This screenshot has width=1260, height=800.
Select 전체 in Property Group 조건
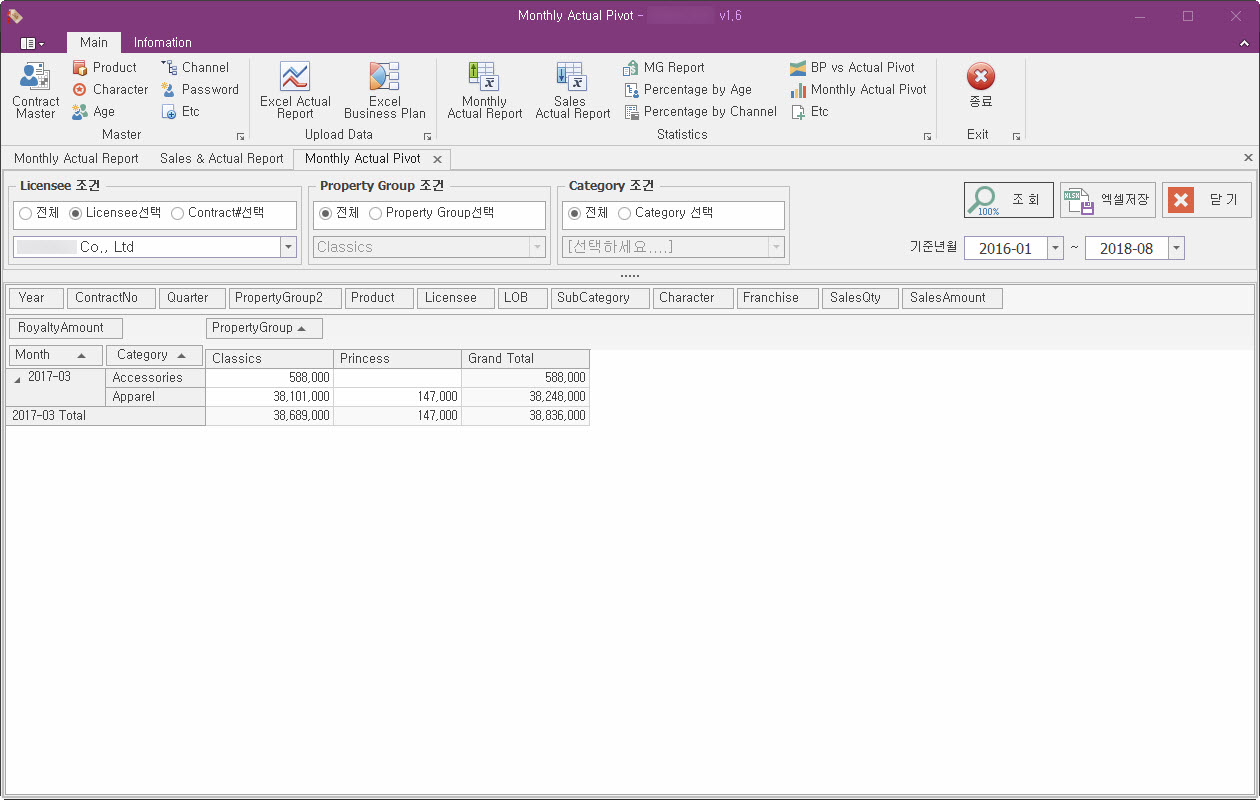pos(339,213)
